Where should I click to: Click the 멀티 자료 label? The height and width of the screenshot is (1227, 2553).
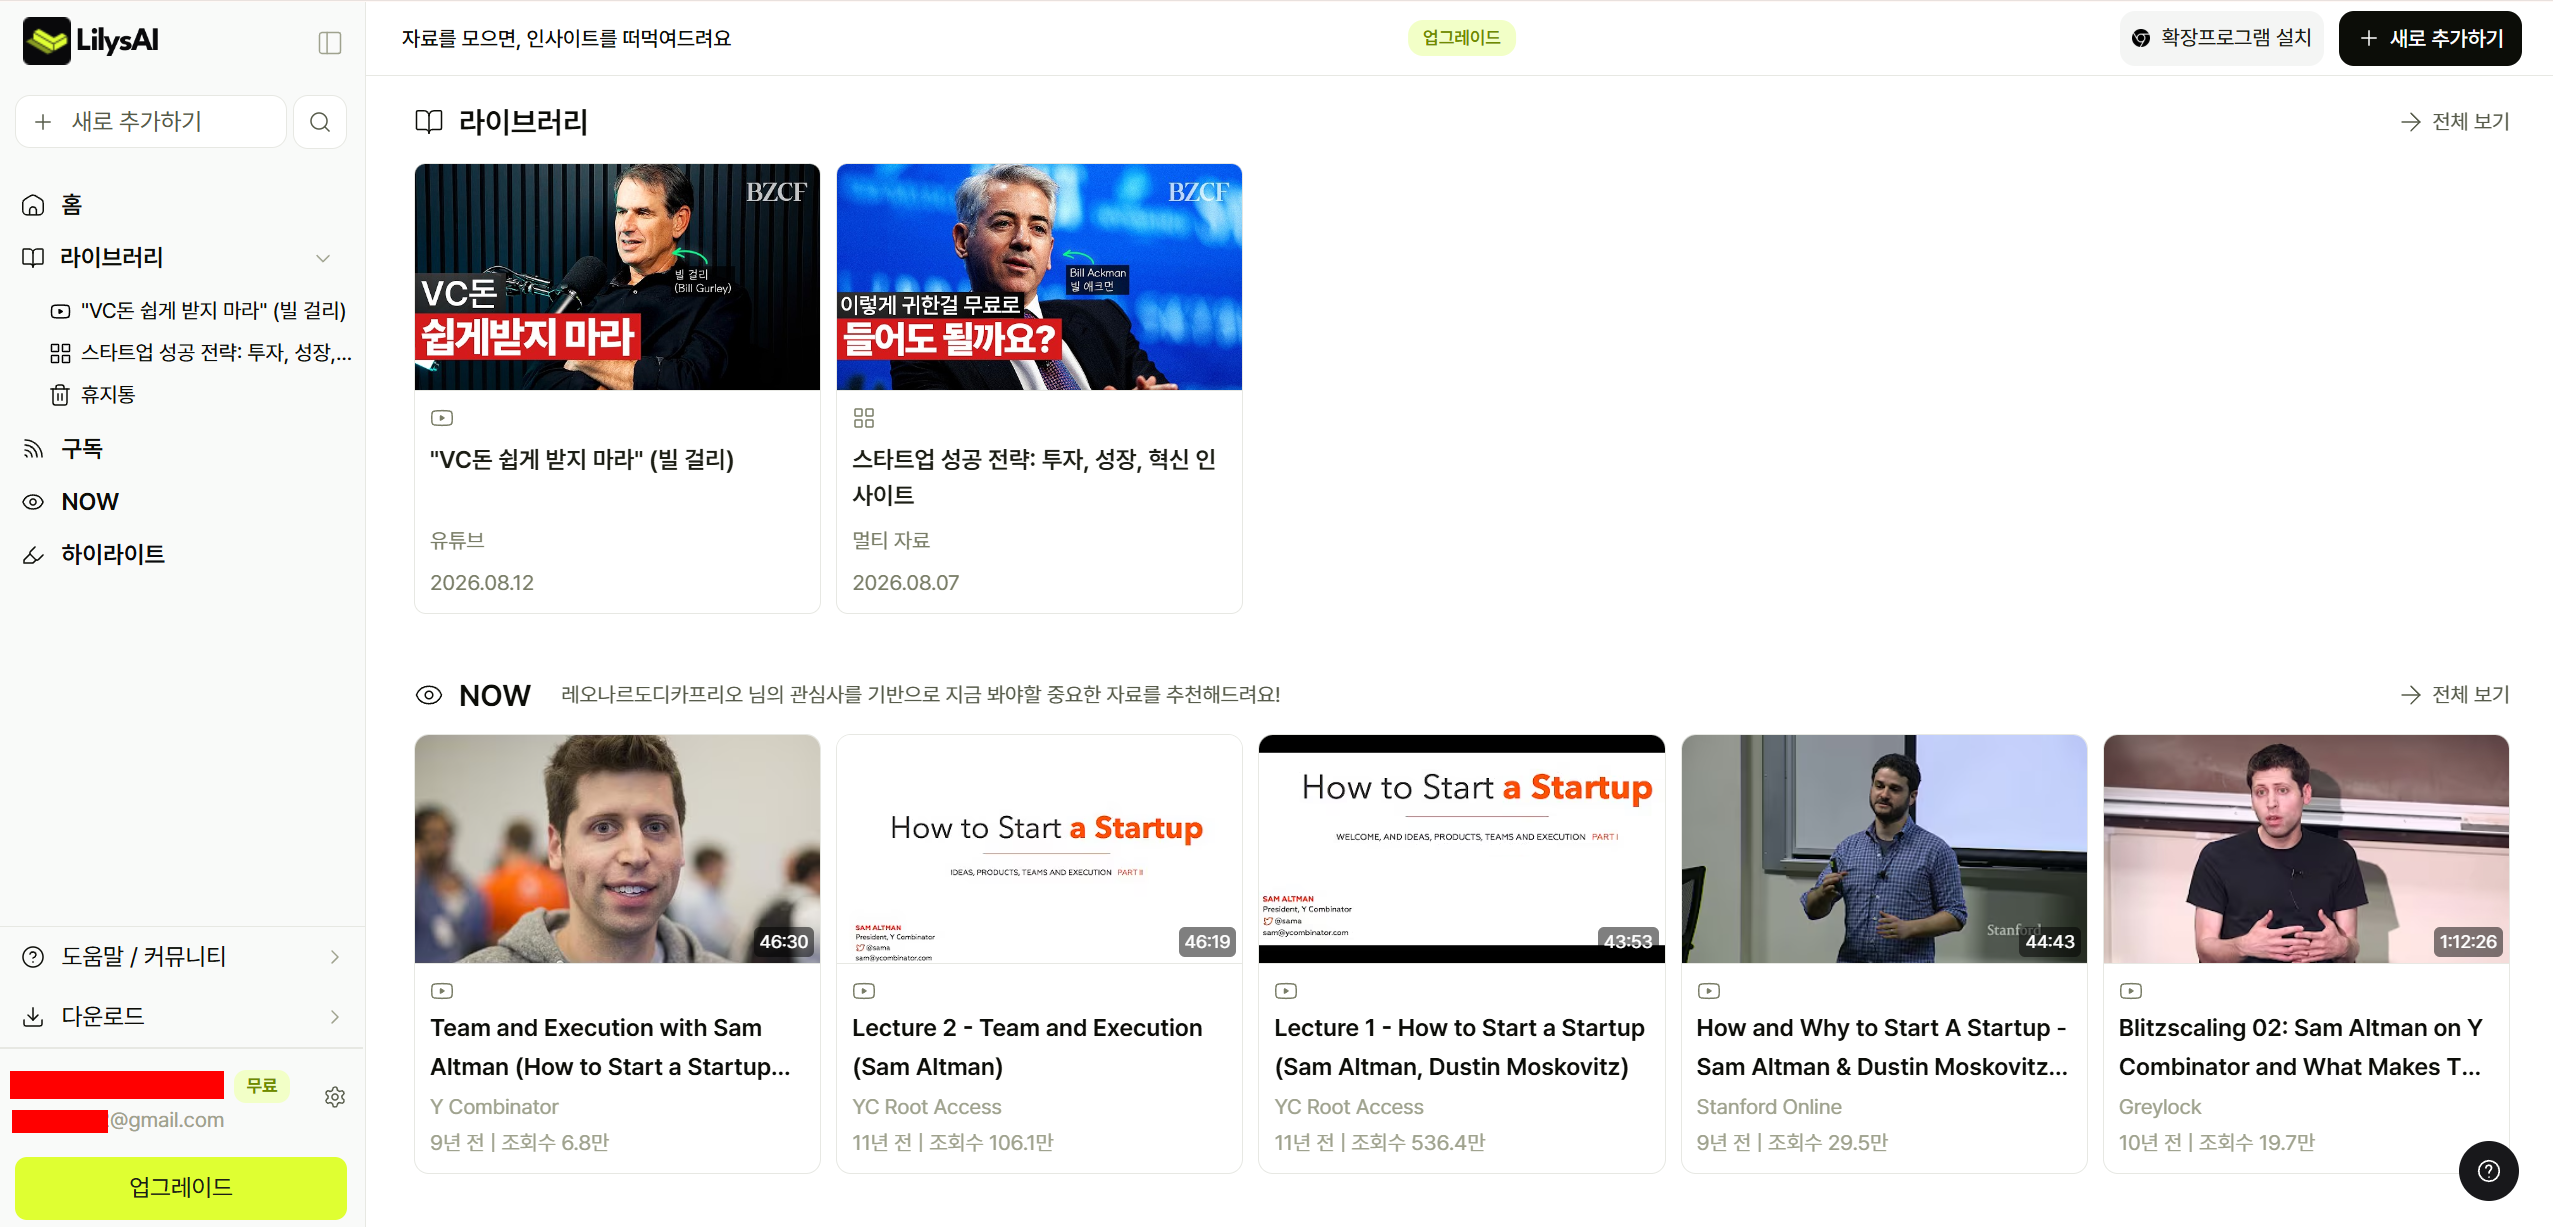891,540
